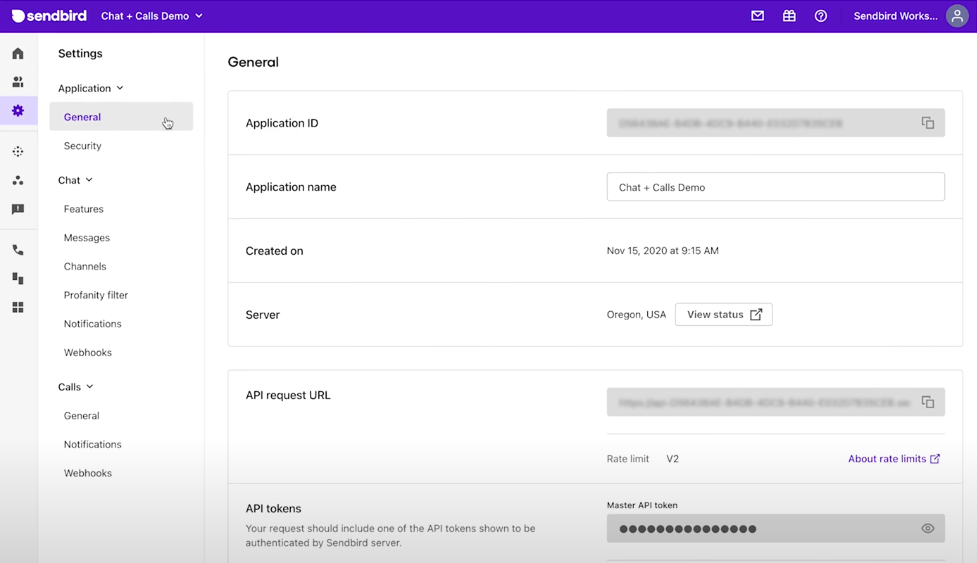Viewport: 977px width, 563px height.
Task: Click the Settings panel heading
Action: pos(80,53)
